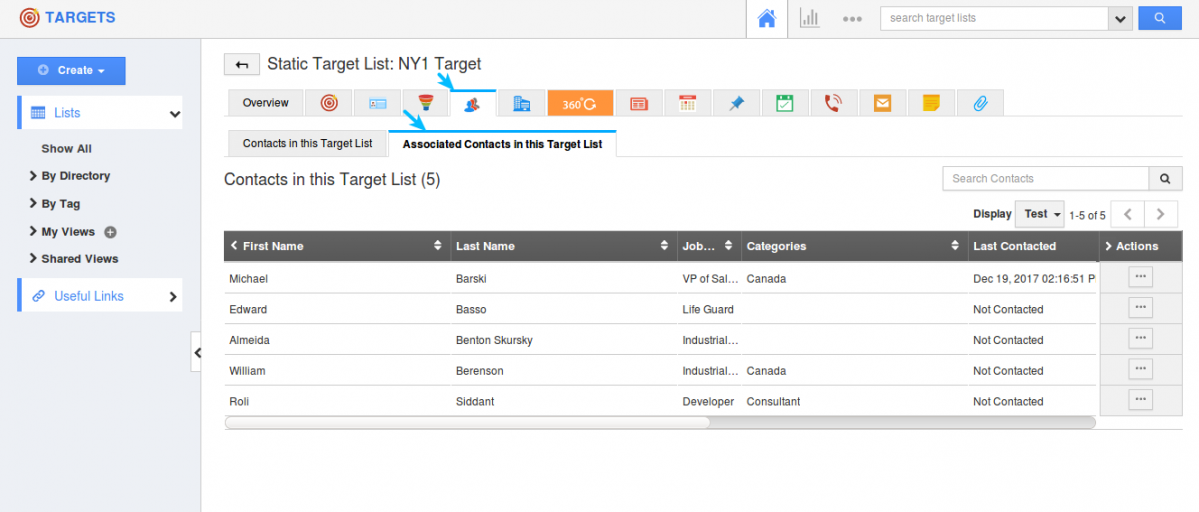Click the horizontal table scrollbar
This screenshot has height=512, width=1199.
pos(467,422)
